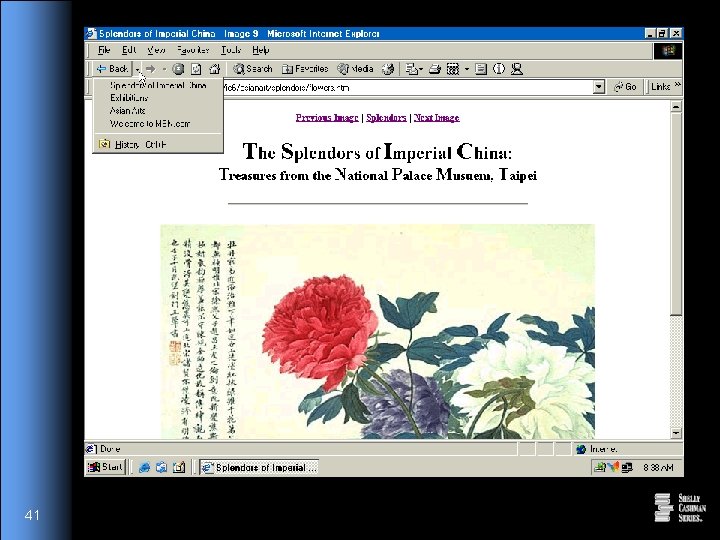Click the Windows Start button
Image resolution: width=720 pixels, height=540 pixels.
tap(105, 467)
